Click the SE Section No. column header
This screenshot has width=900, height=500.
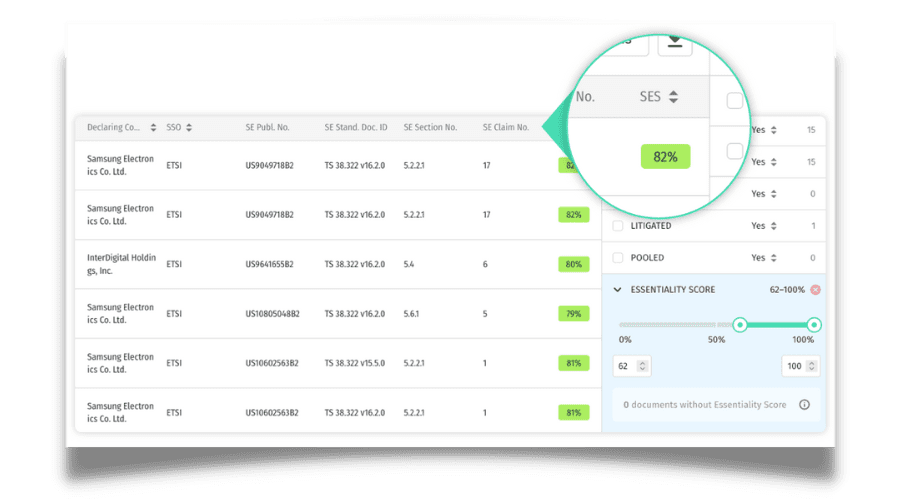click(x=430, y=127)
